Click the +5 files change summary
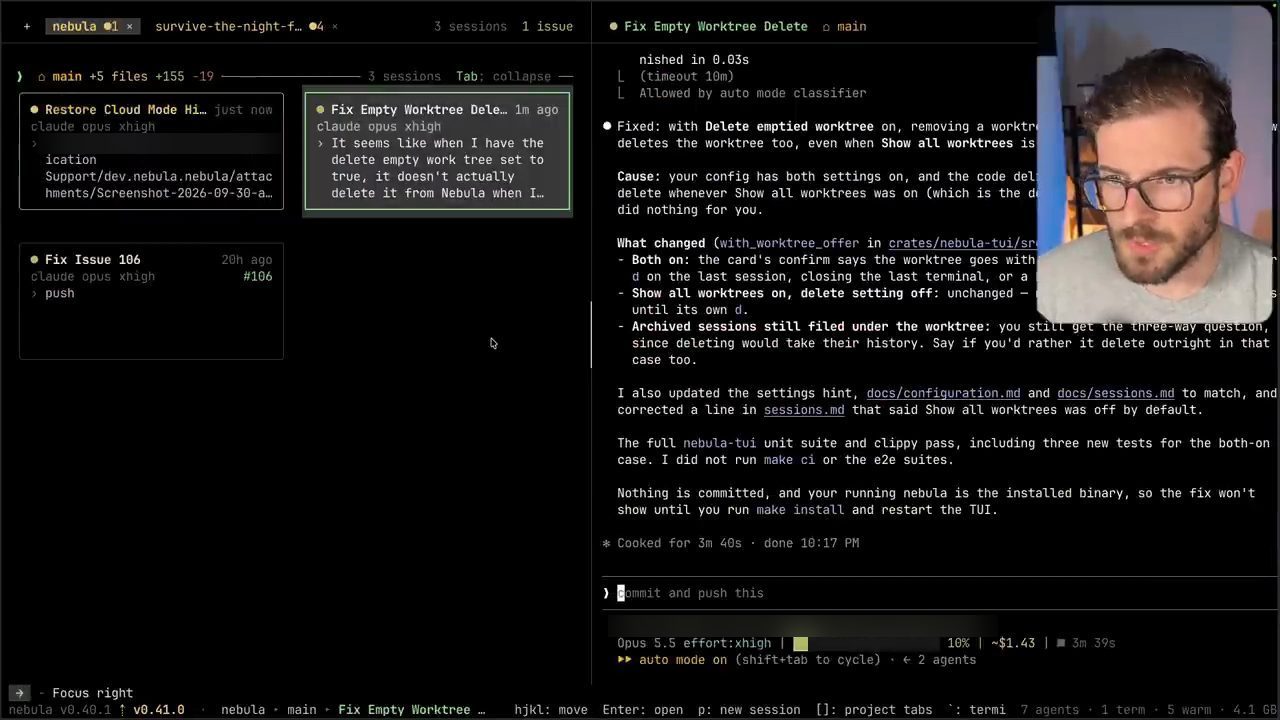1280x720 pixels. tap(118, 77)
